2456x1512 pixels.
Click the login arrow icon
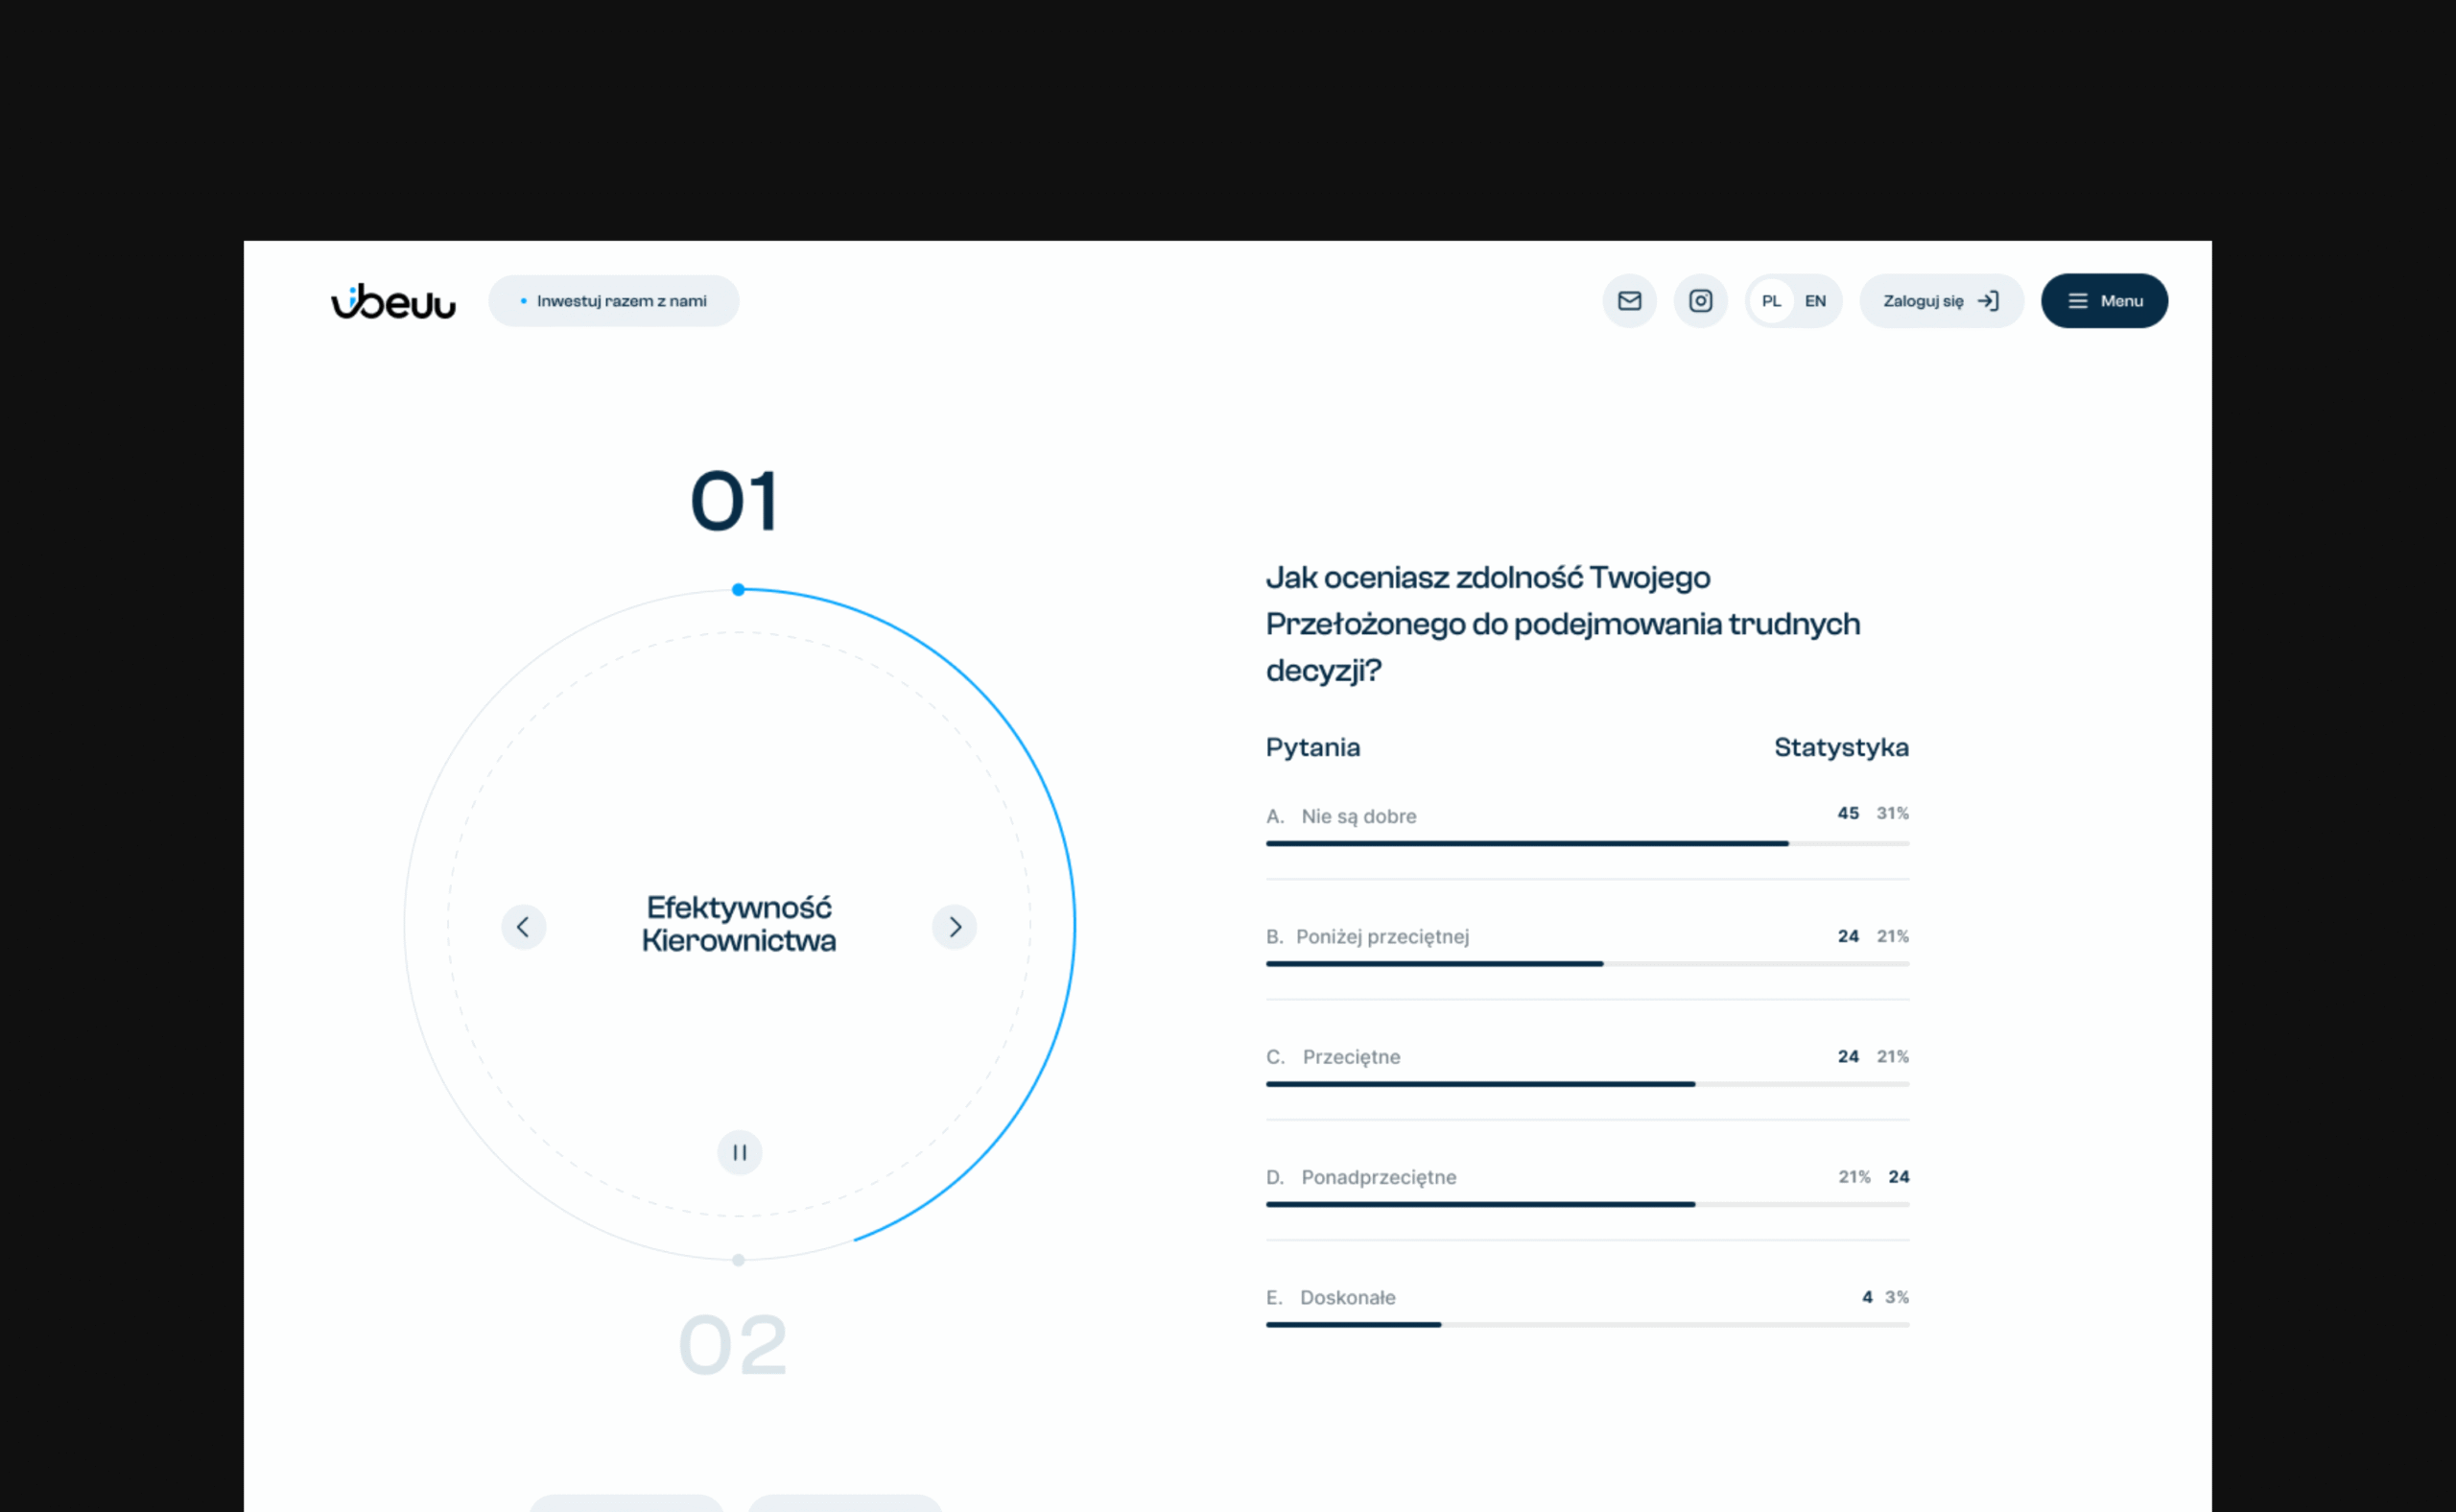coord(1988,301)
